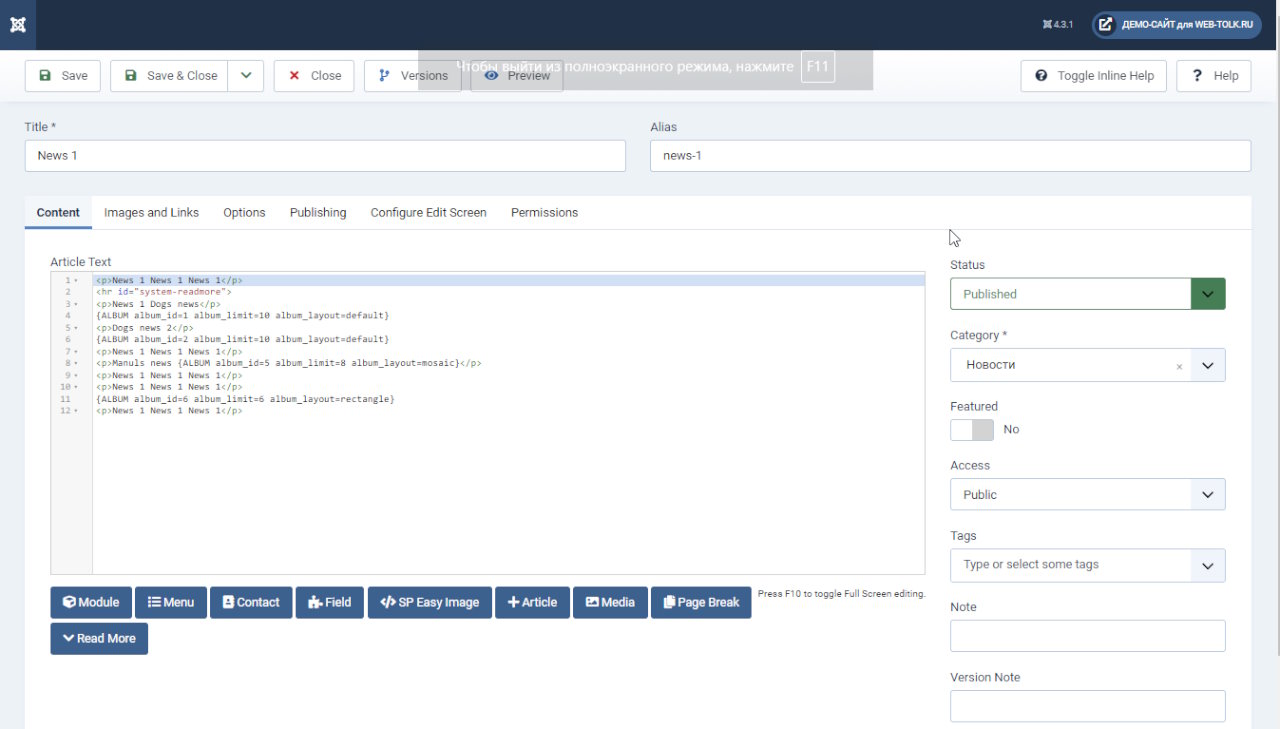Collapse code fold arrow on line 1
This screenshot has width=1280, height=729.
(x=76, y=281)
